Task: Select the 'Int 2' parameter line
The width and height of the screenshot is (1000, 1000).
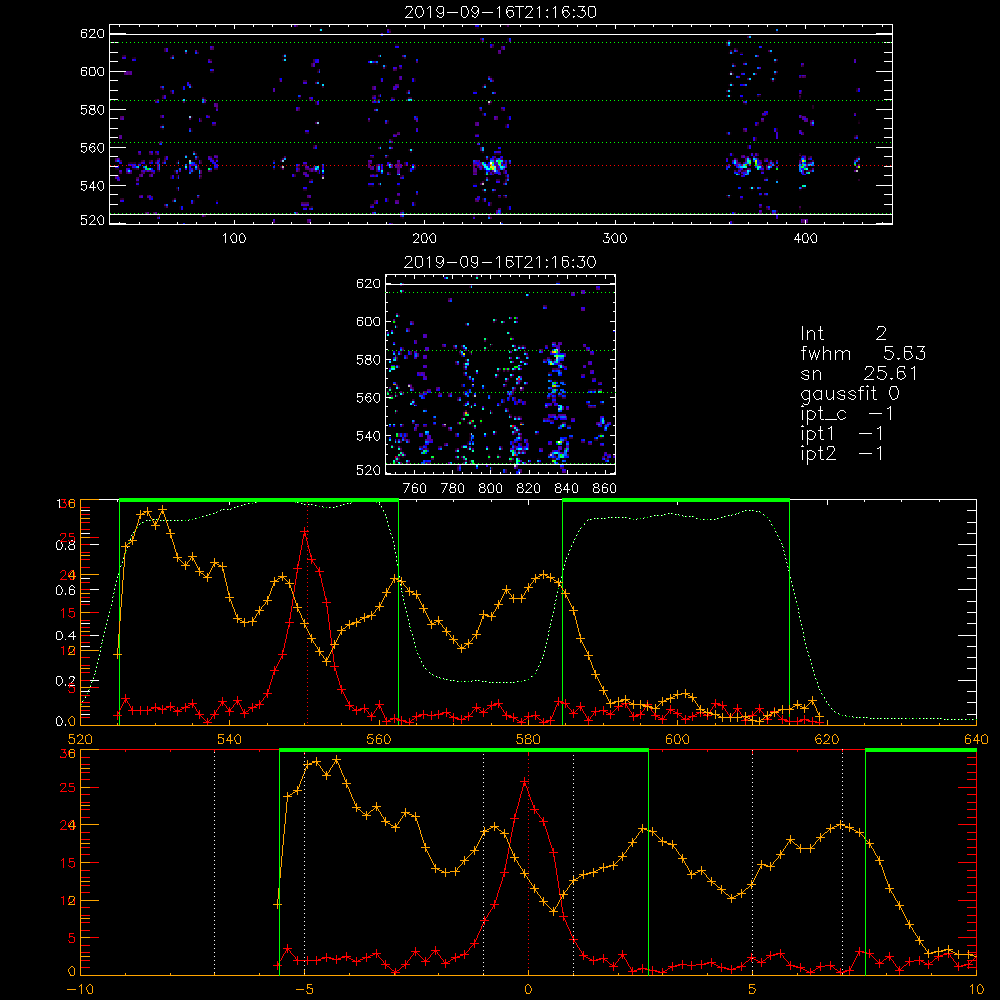Action: pyautogui.click(x=844, y=333)
